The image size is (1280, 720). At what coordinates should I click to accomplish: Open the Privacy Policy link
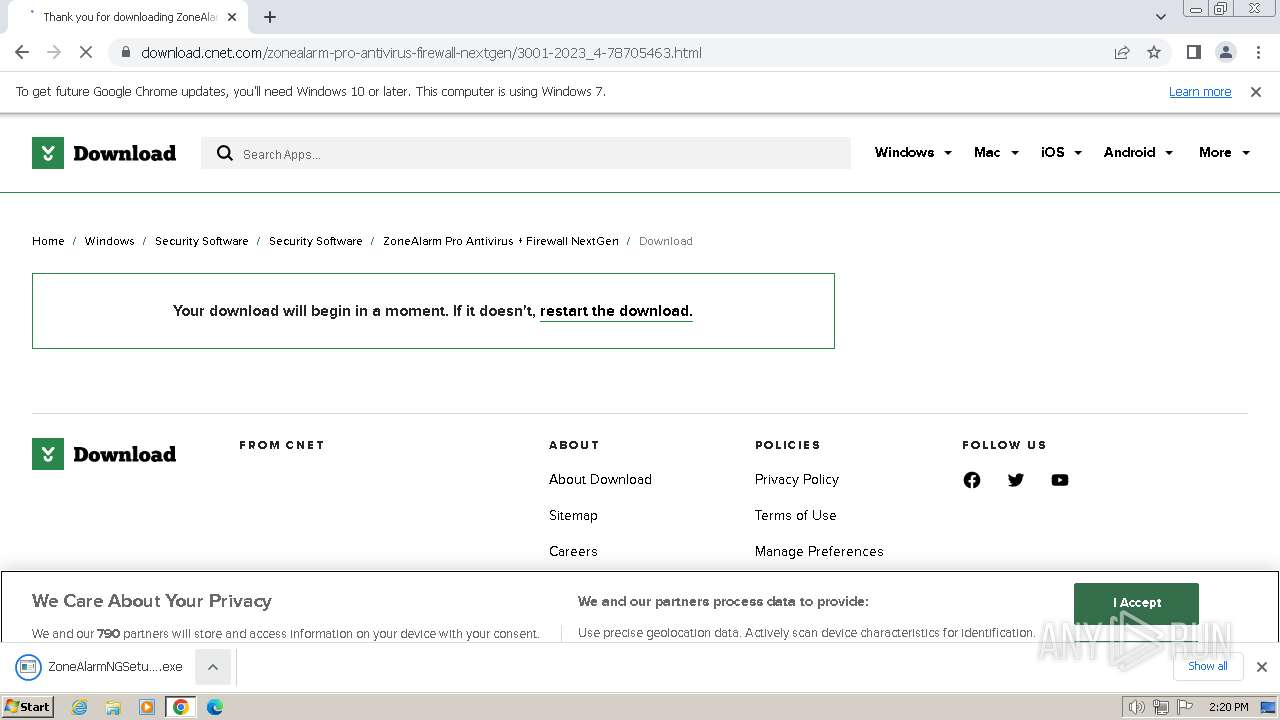click(797, 479)
